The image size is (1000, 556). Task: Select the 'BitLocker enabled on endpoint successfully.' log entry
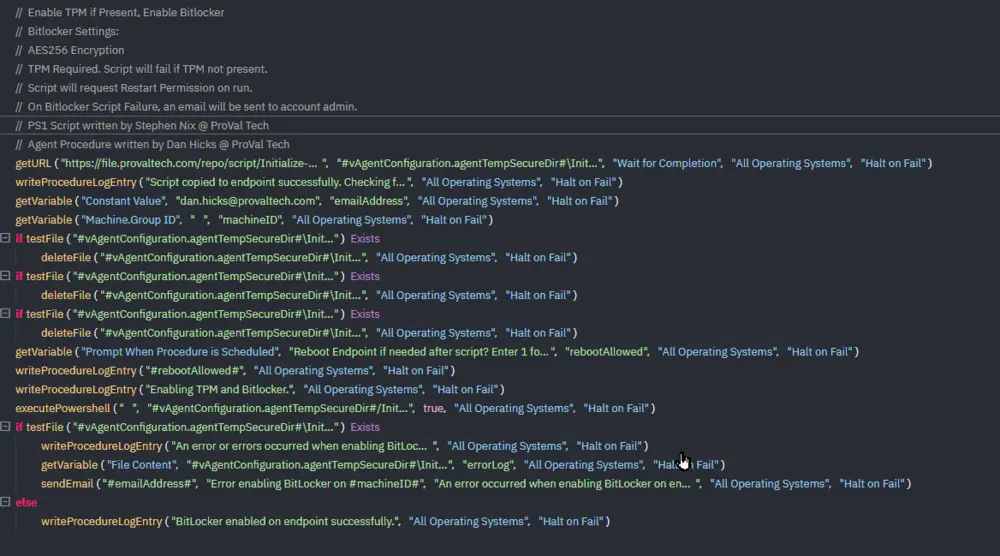click(x=325, y=521)
